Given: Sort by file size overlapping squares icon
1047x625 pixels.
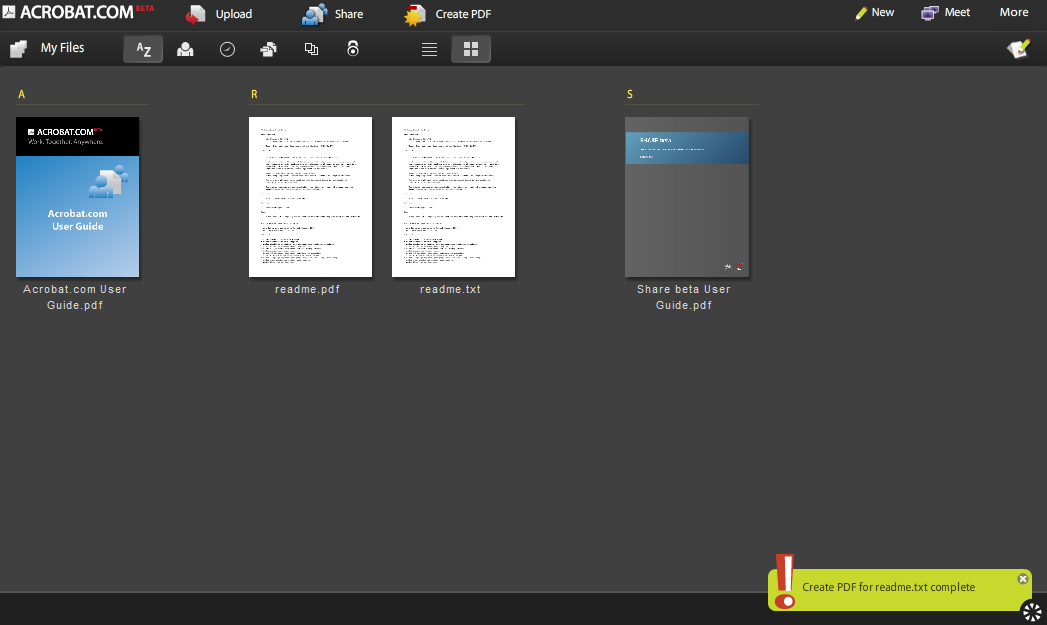Looking at the screenshot, I should 311,49.
